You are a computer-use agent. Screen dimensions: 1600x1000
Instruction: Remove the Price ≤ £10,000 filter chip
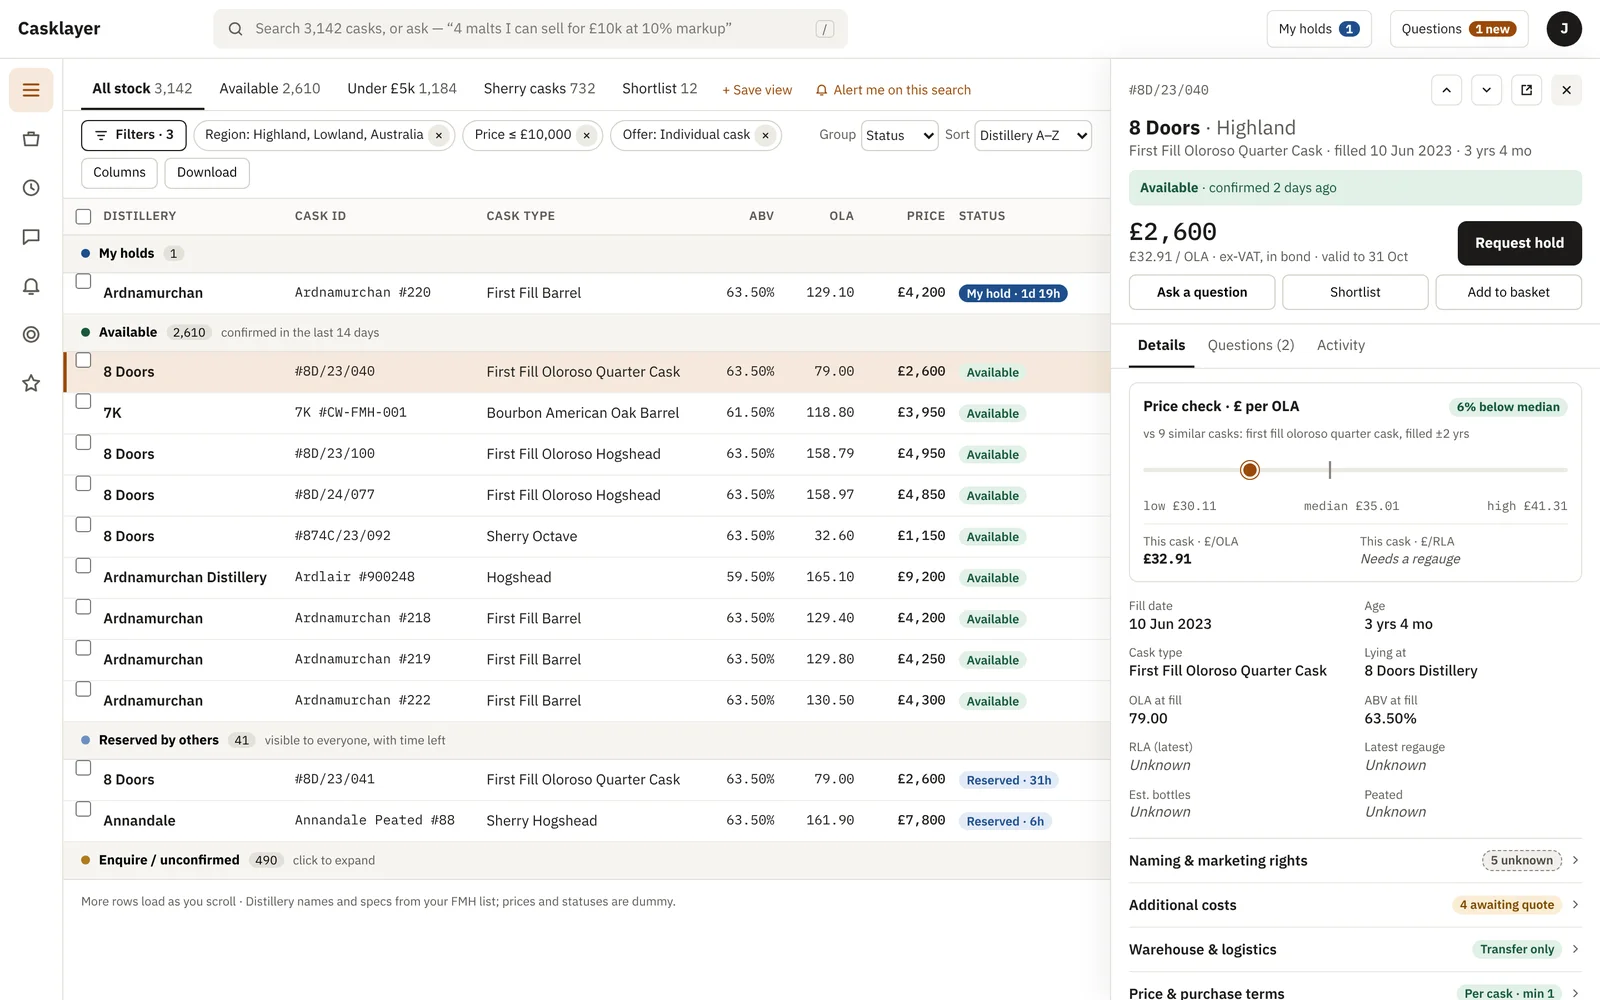tap(587, 135)
